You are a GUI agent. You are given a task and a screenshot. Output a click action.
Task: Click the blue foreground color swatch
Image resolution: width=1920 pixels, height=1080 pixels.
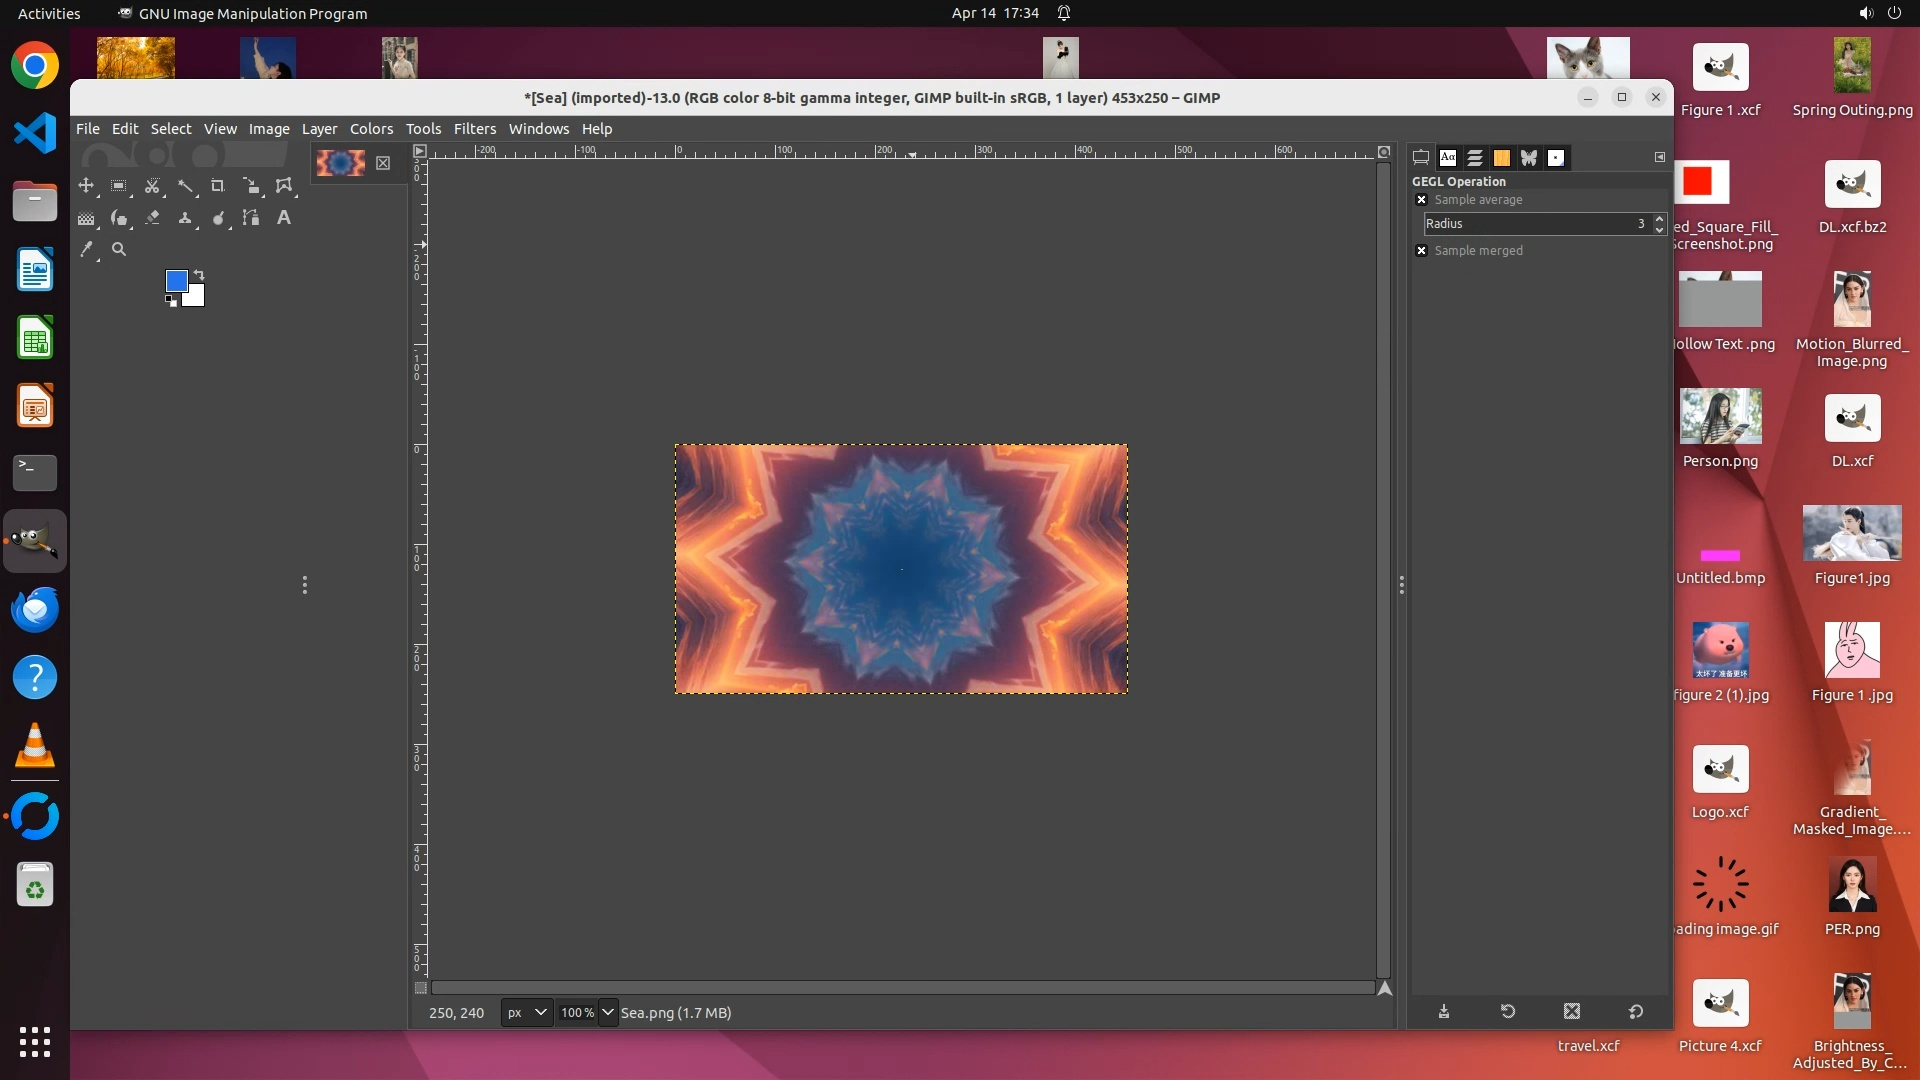(176, 281)
